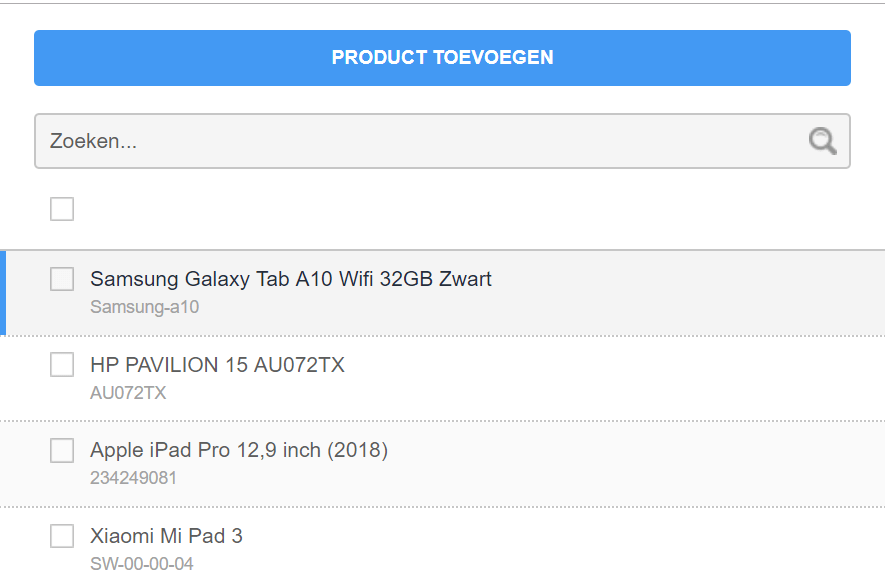Click empty space right of iPad Pro title

(640, 451)
